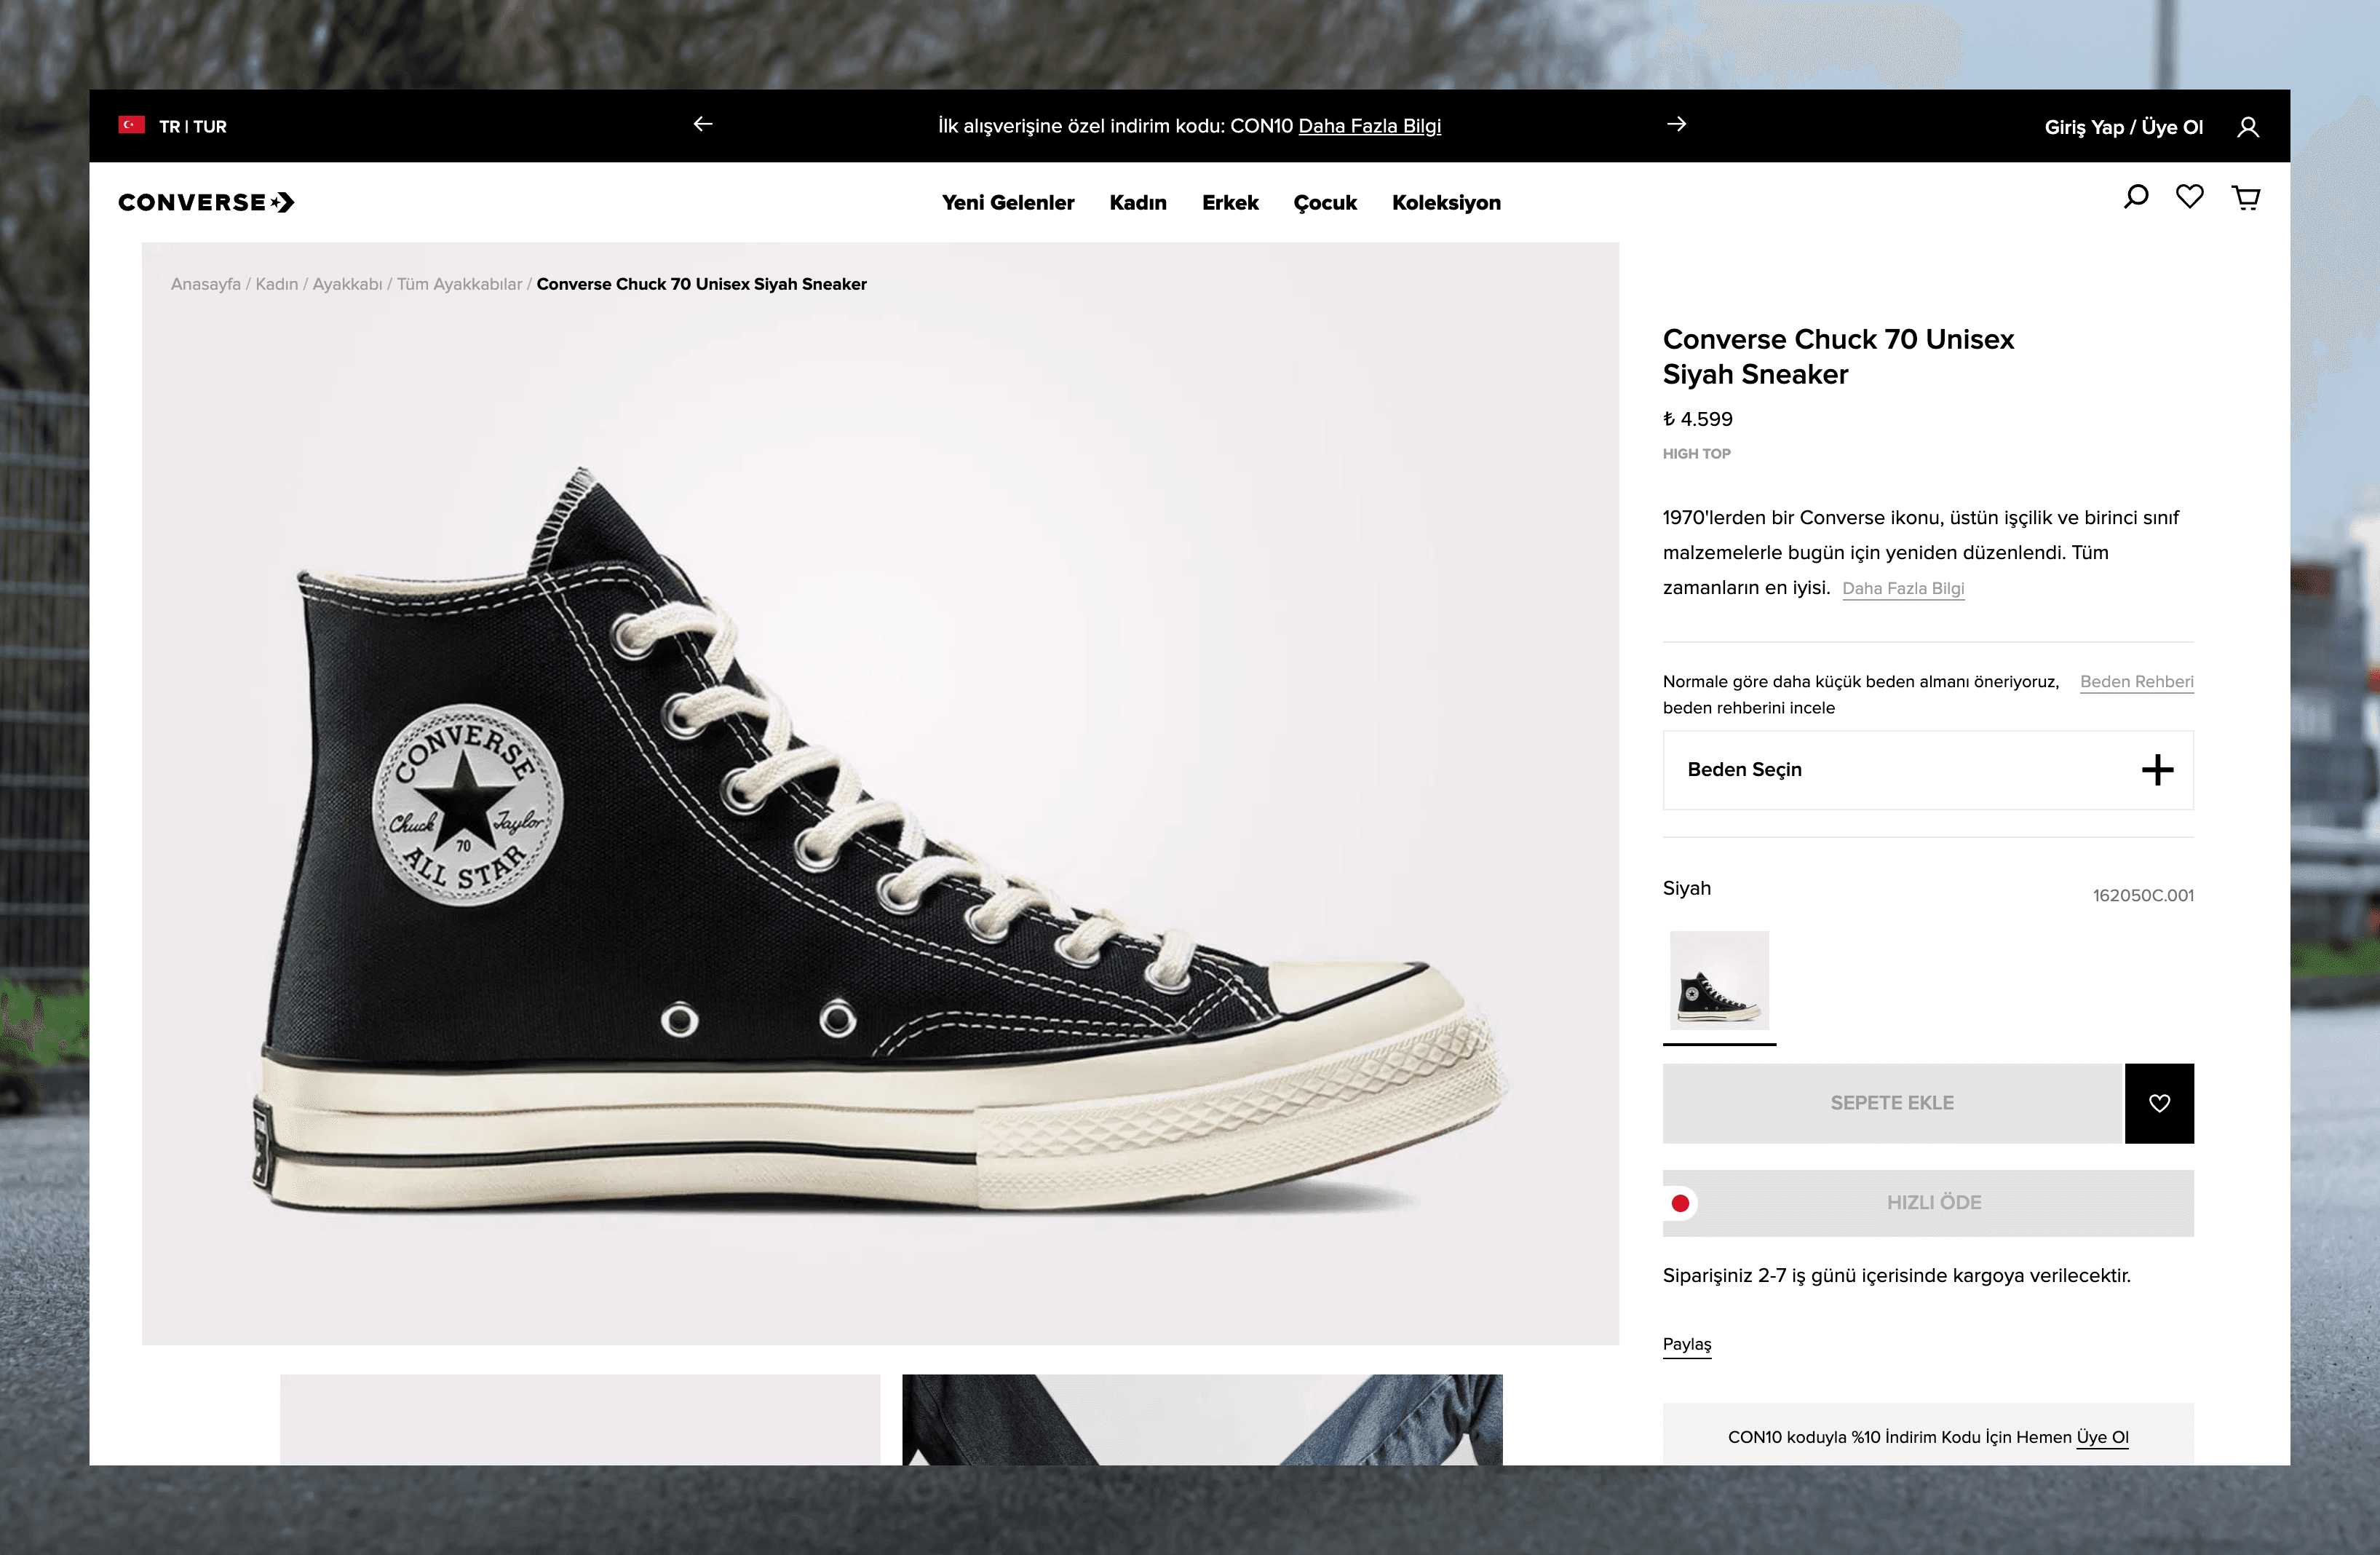
Task: Click the Tüm Ayakkabılar breadcrumb
Action: point(459,284)
